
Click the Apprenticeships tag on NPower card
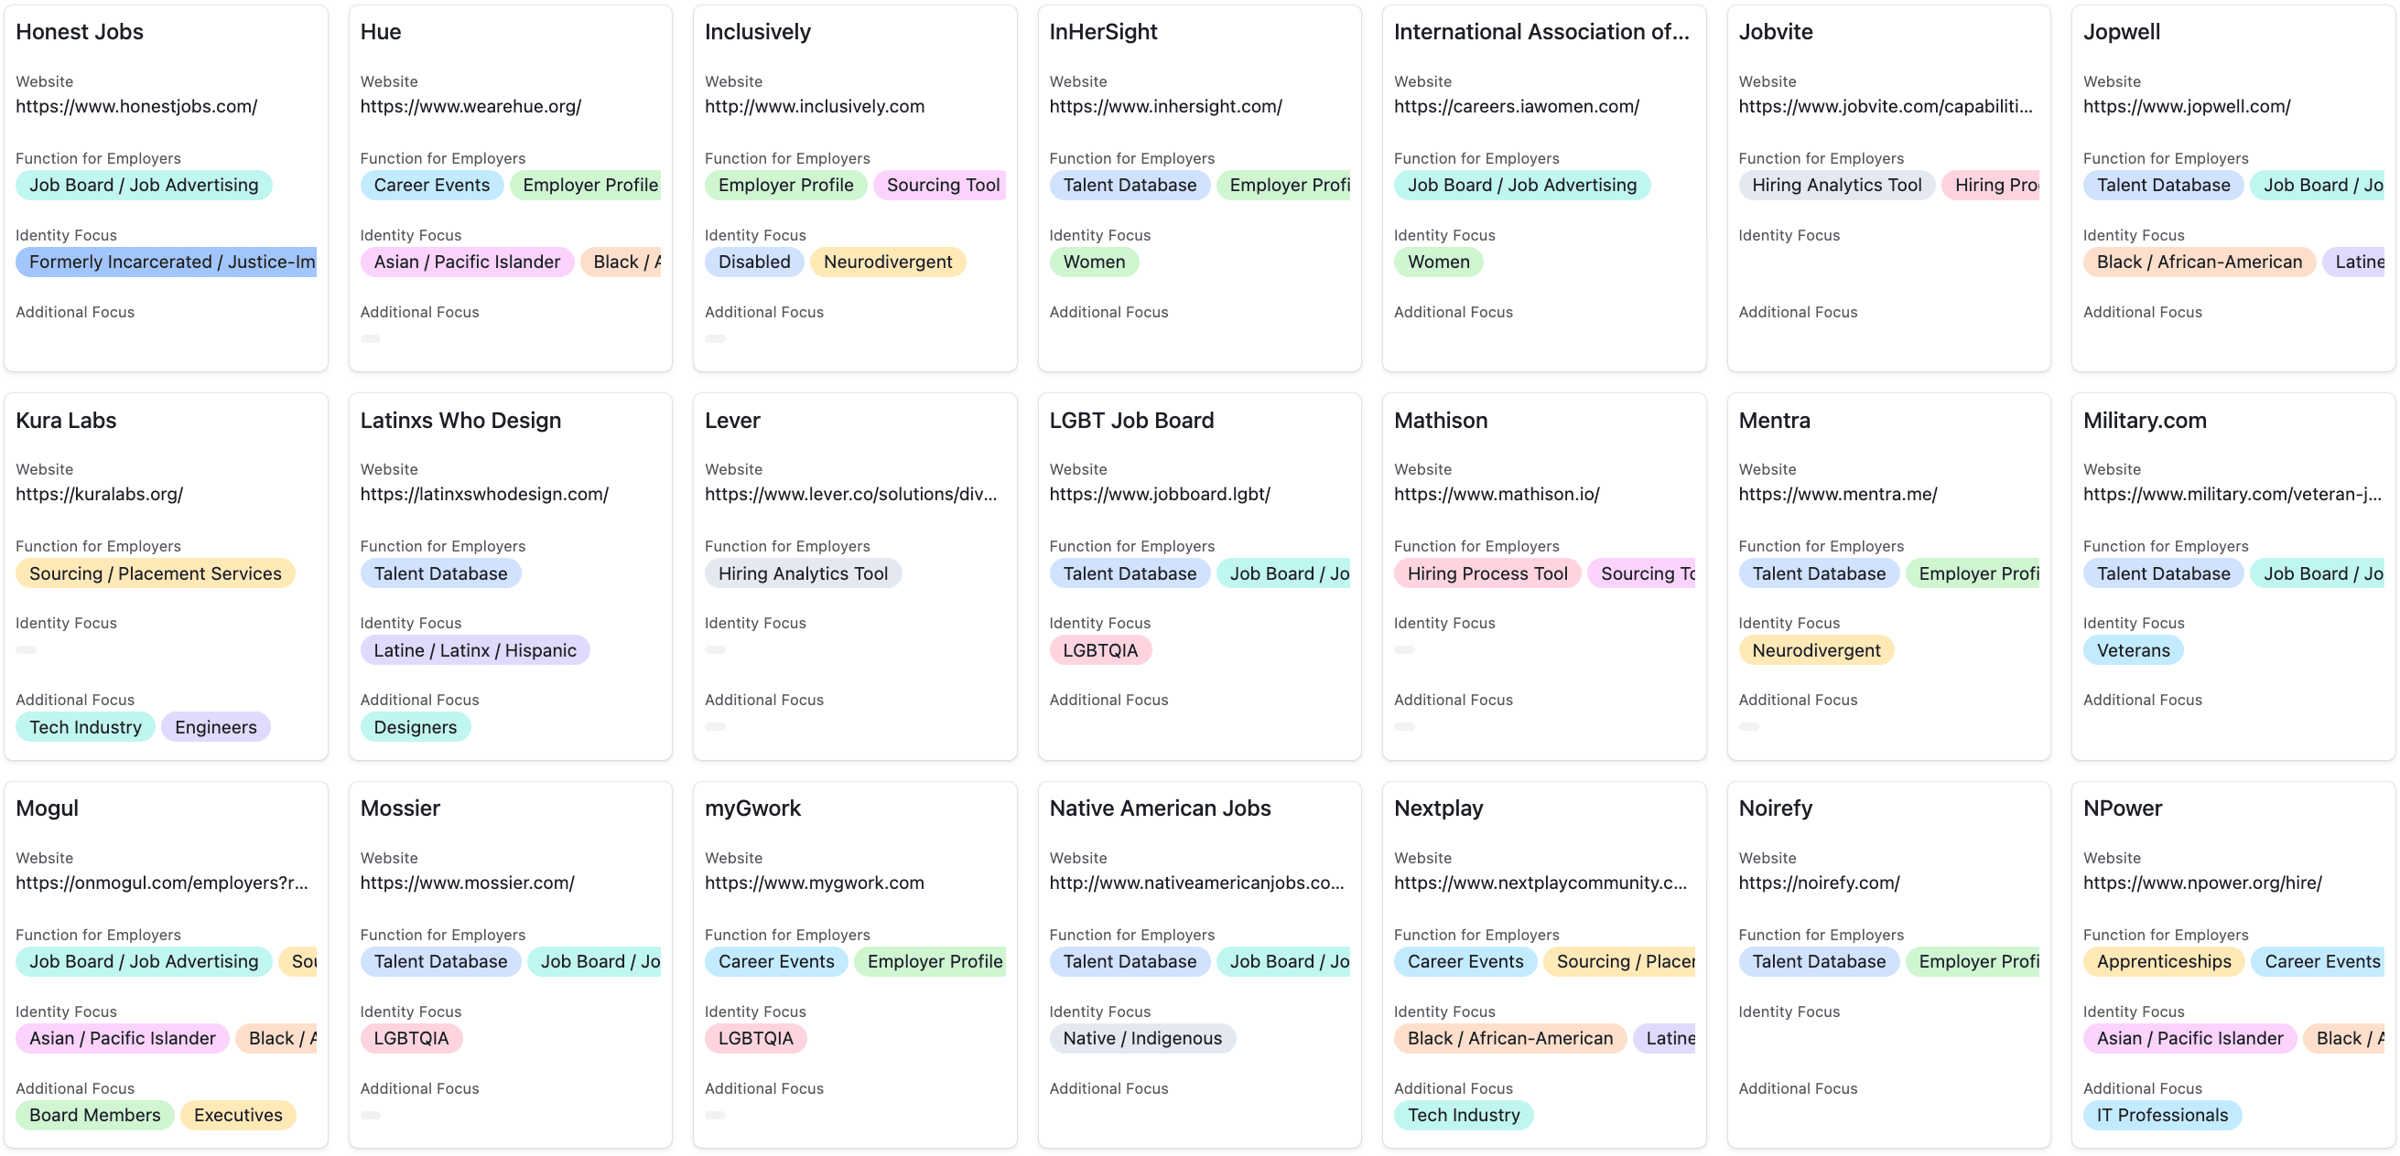coord(2163,961)
